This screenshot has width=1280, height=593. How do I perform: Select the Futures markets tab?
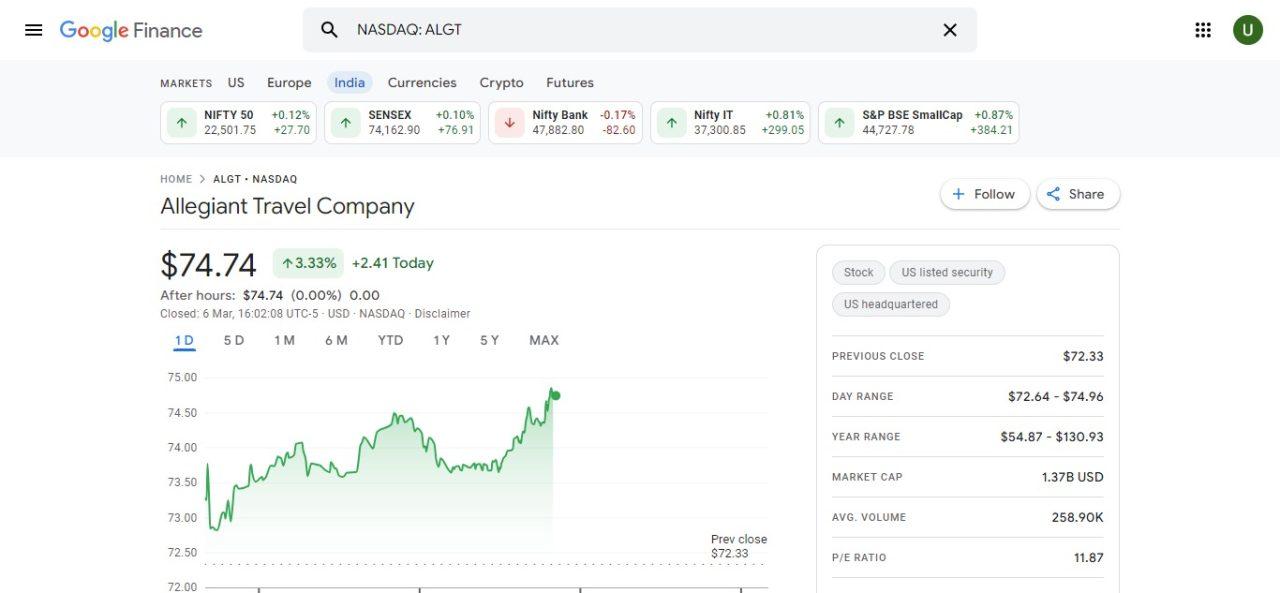570,83
